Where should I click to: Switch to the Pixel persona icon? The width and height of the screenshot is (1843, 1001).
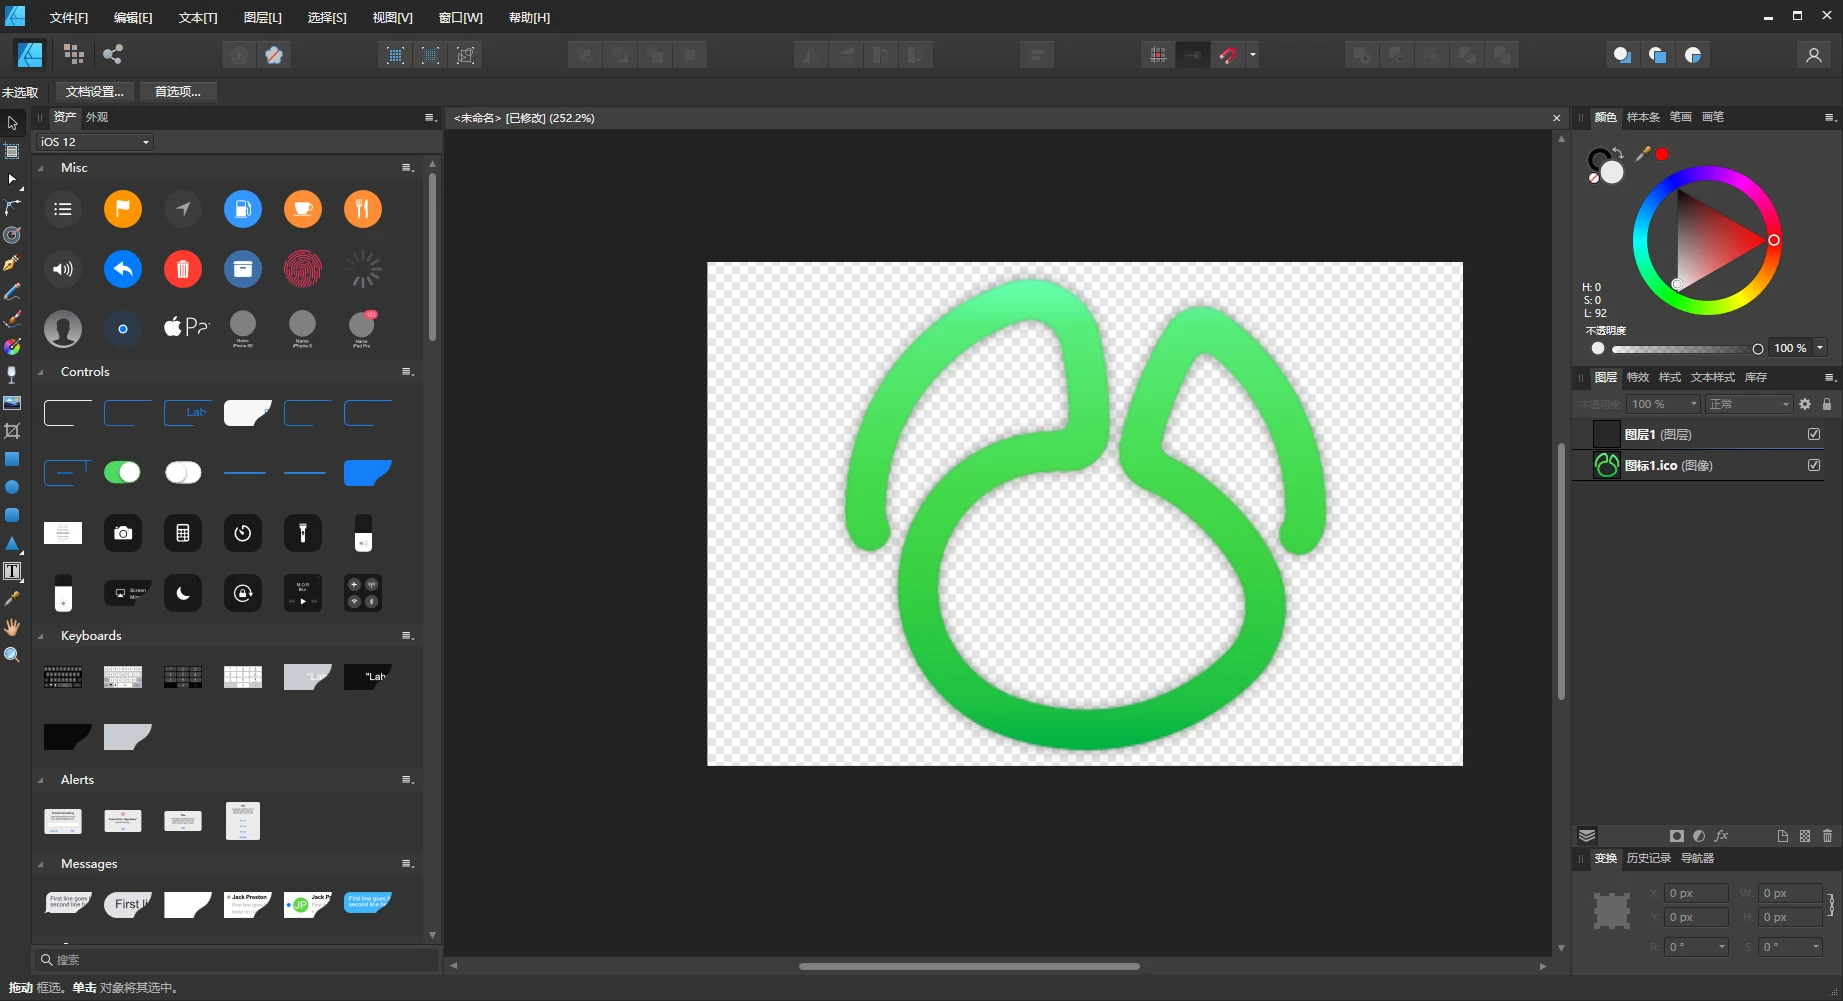[74, 54]
